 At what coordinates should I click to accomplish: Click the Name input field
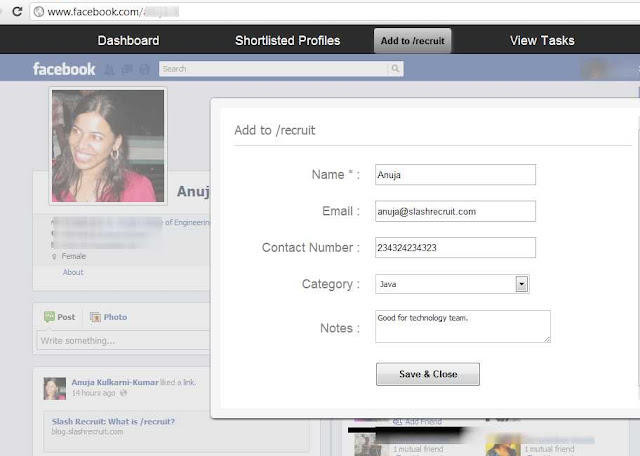(455, 175)
